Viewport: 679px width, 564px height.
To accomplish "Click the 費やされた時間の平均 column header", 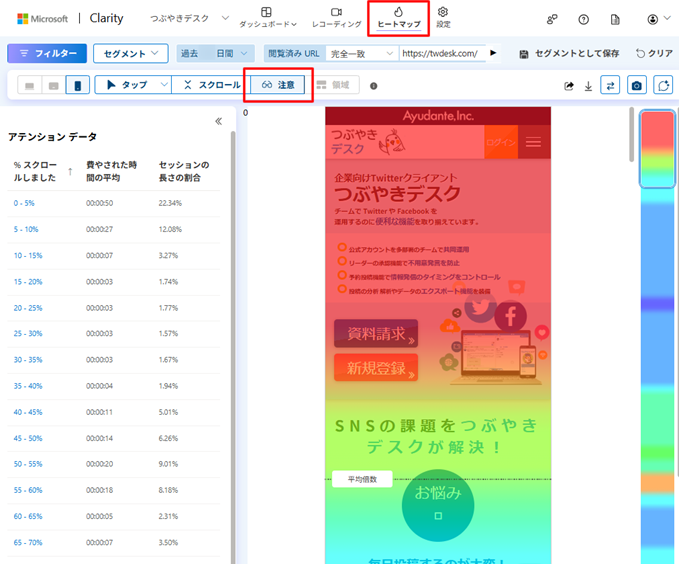I will [111, 171].
